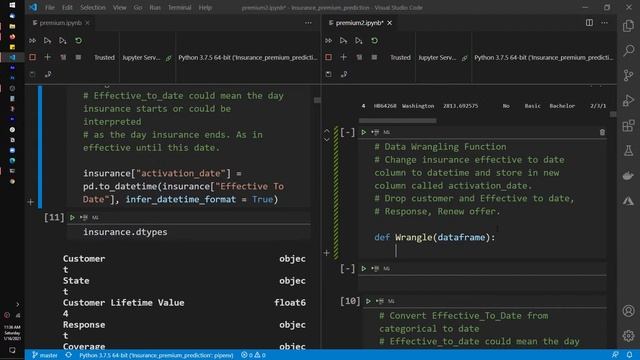The image size is (640, 360).
Task: Export premium2.ipynb with the toolbar icon
Action: [x=344, y=74]
